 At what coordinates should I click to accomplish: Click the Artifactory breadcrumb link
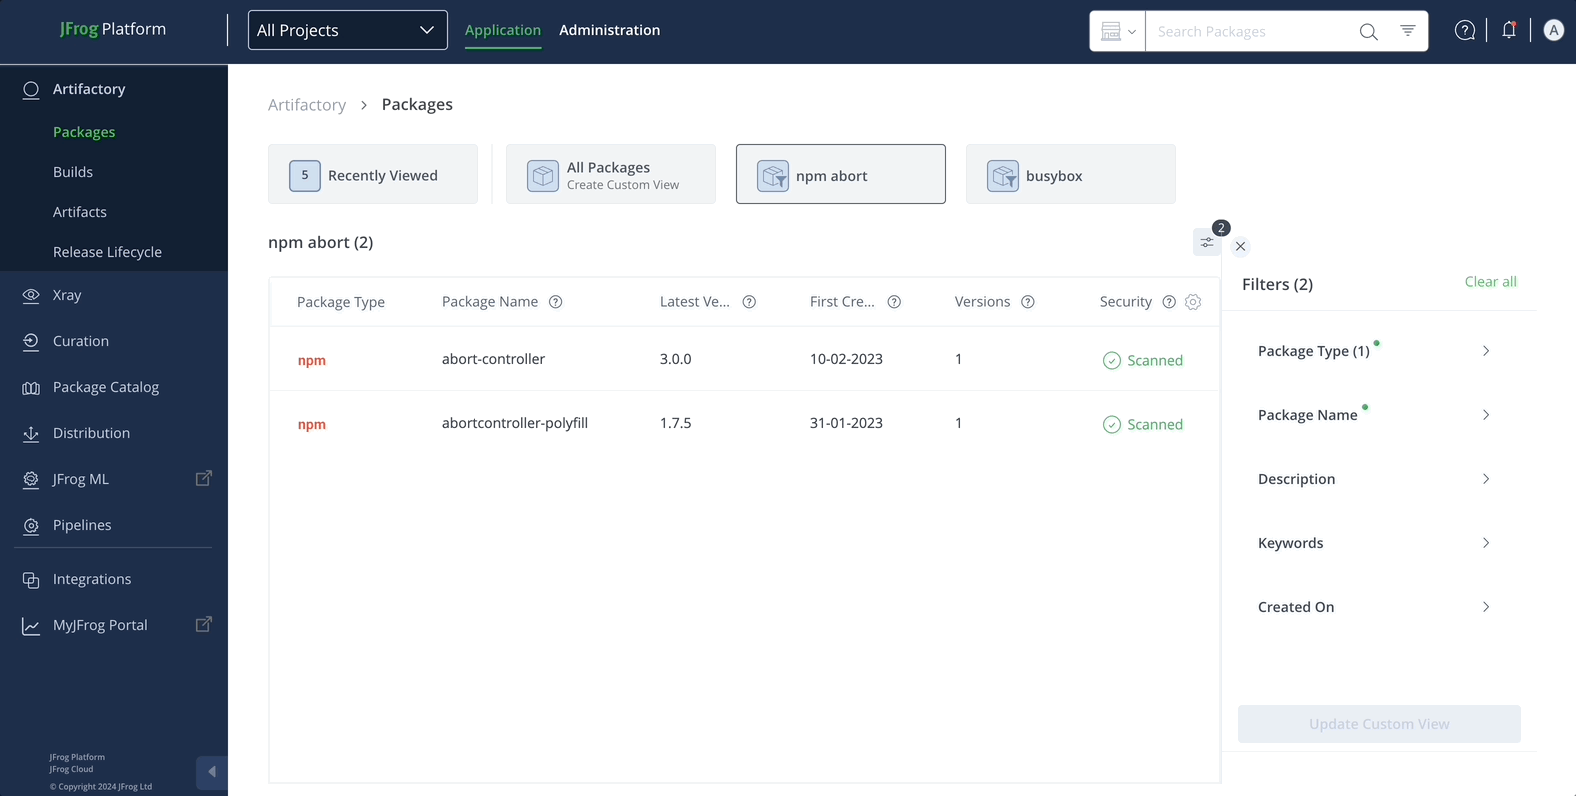pos(307,105)
